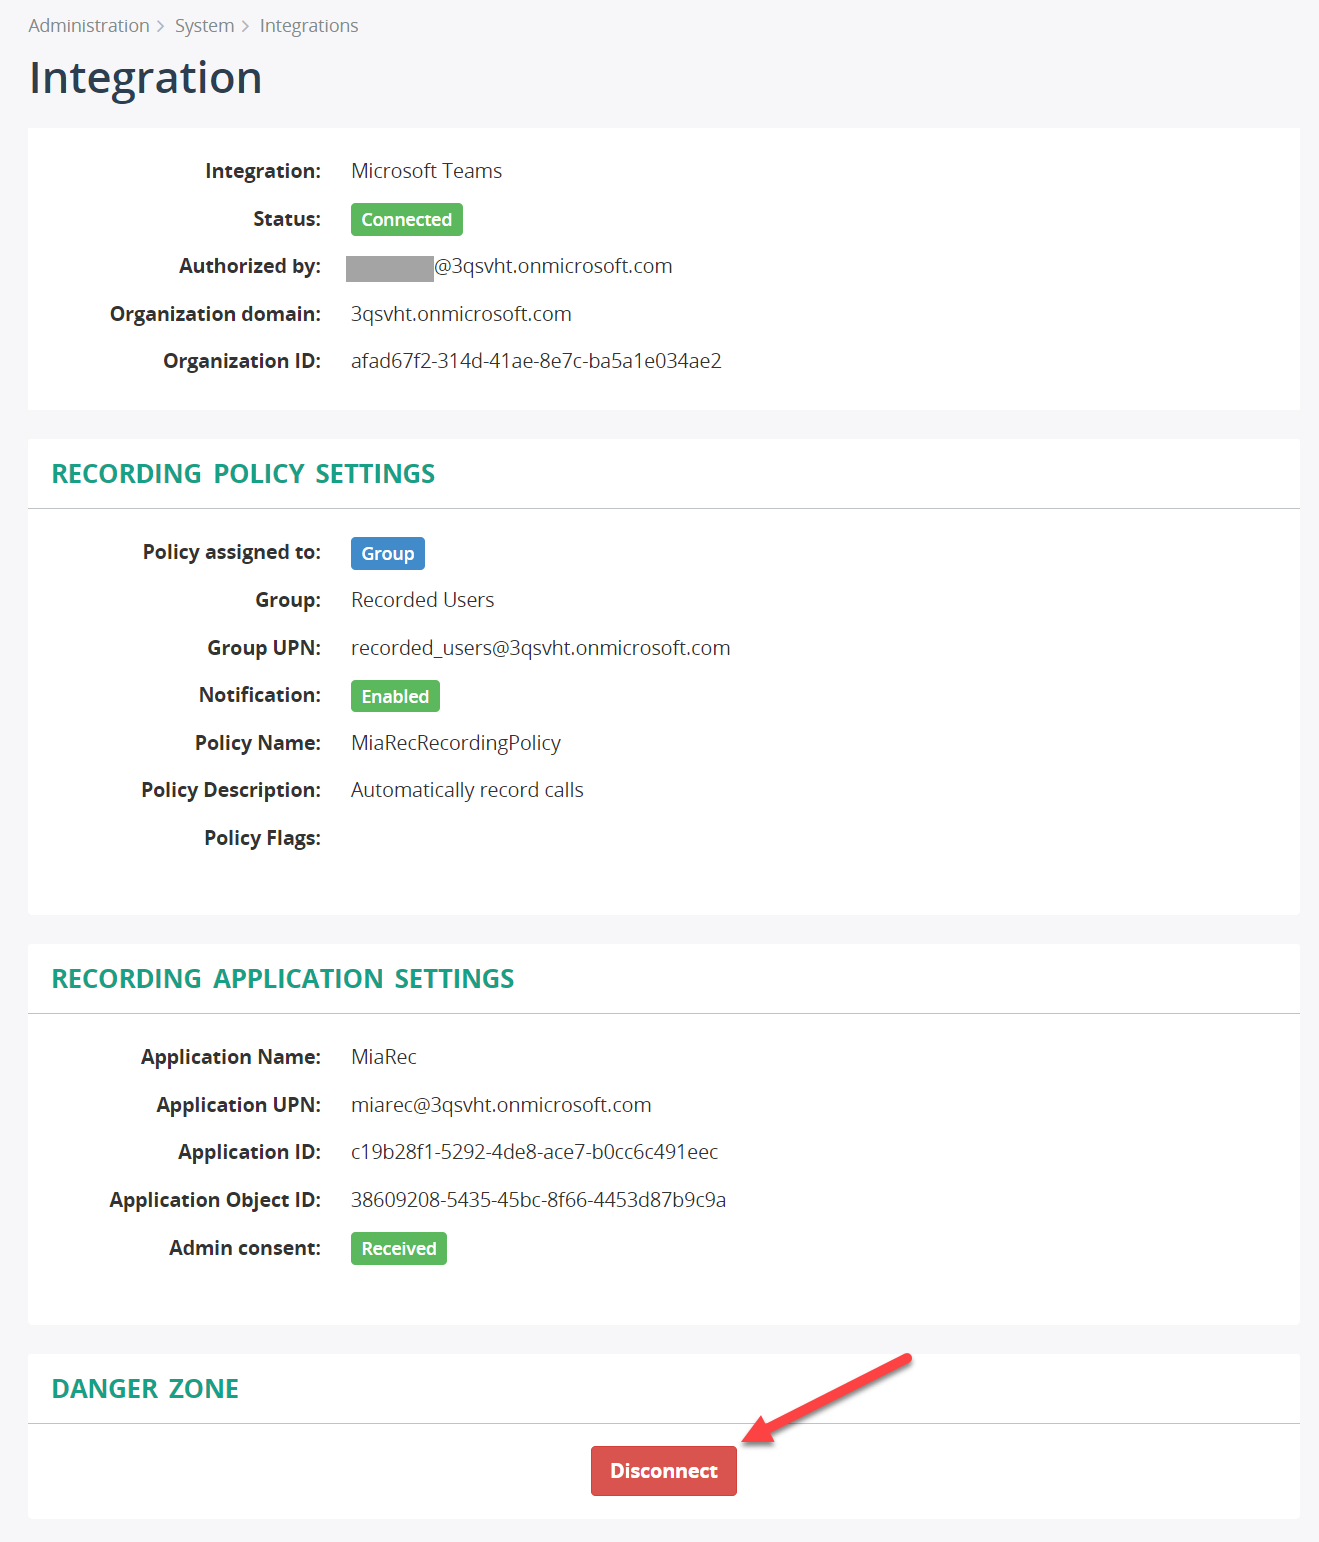
Task: Click the 'Group UPN:' label
Action: tap(264, 648)
